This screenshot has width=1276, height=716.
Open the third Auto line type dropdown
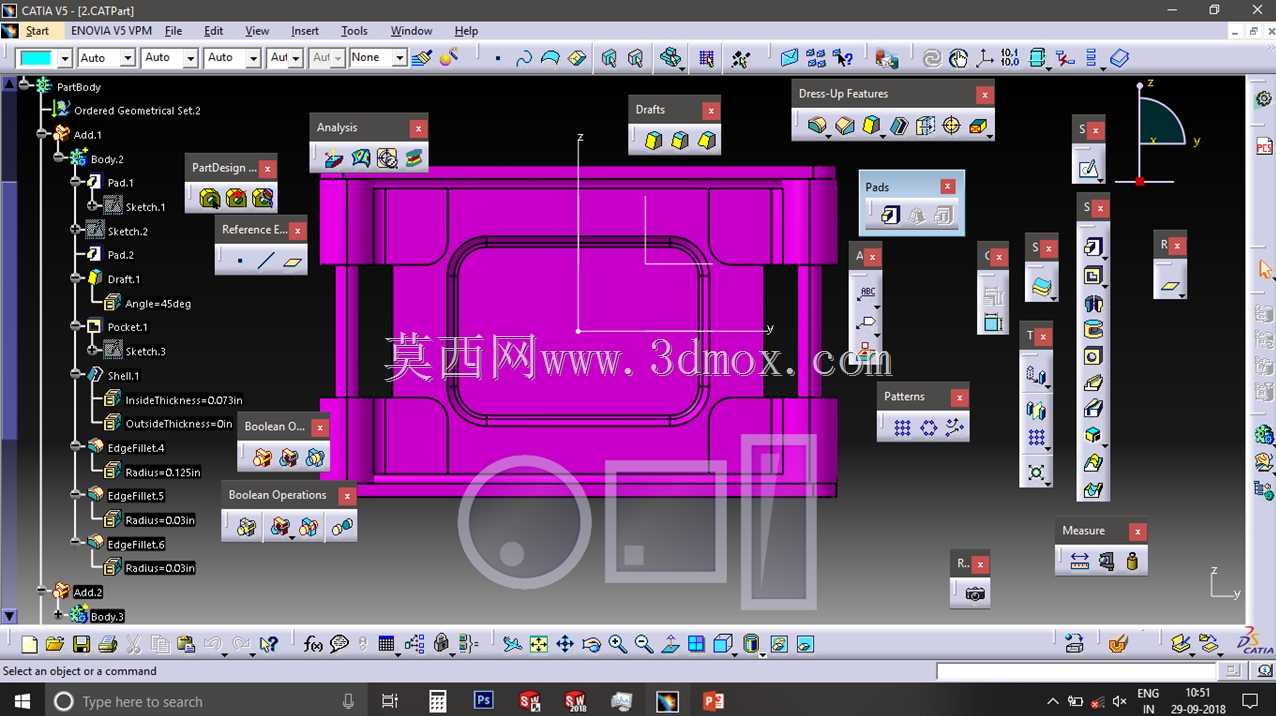(253, 58)
